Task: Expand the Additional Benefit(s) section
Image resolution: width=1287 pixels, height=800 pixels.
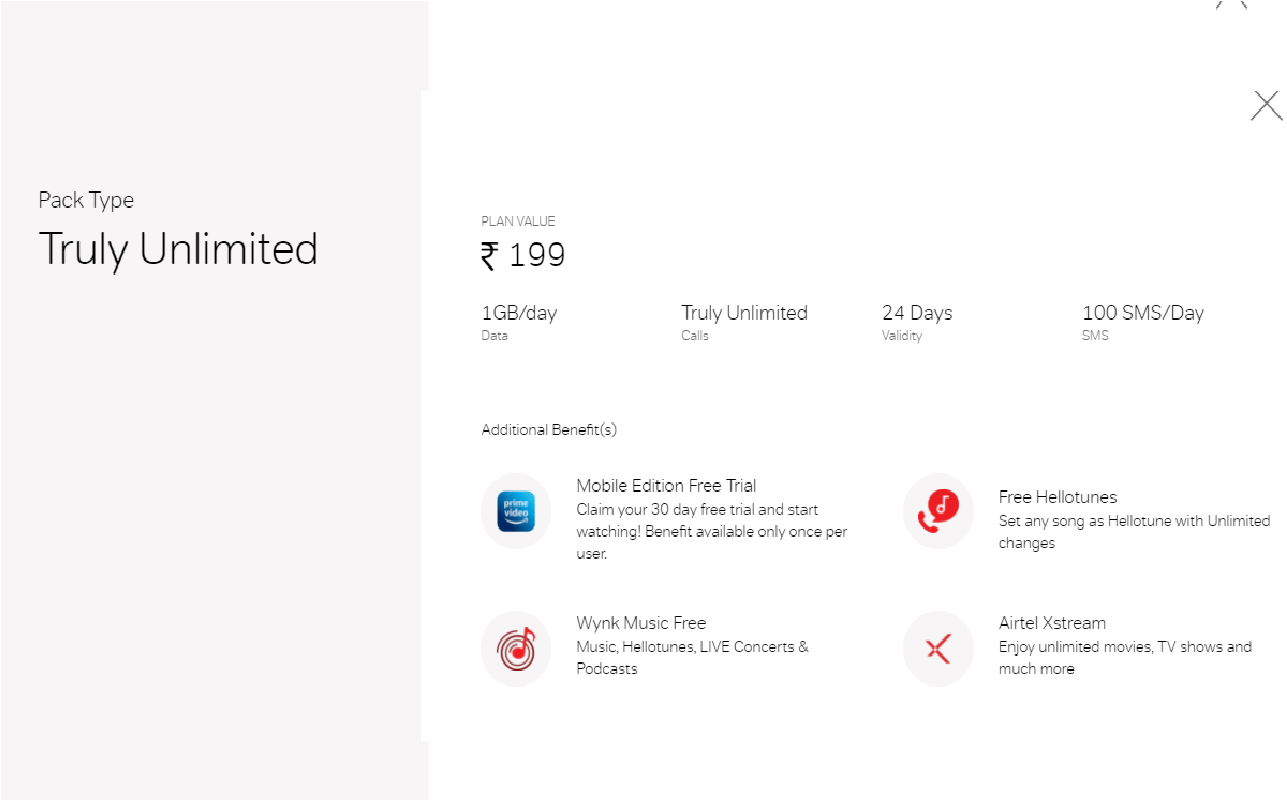Action: click(549, 429)
